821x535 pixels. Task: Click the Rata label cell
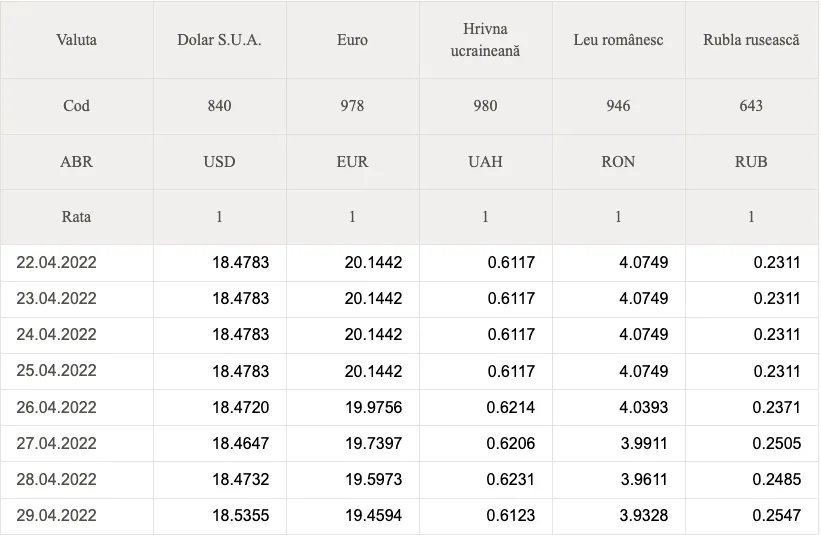click(x=76, y=217)
